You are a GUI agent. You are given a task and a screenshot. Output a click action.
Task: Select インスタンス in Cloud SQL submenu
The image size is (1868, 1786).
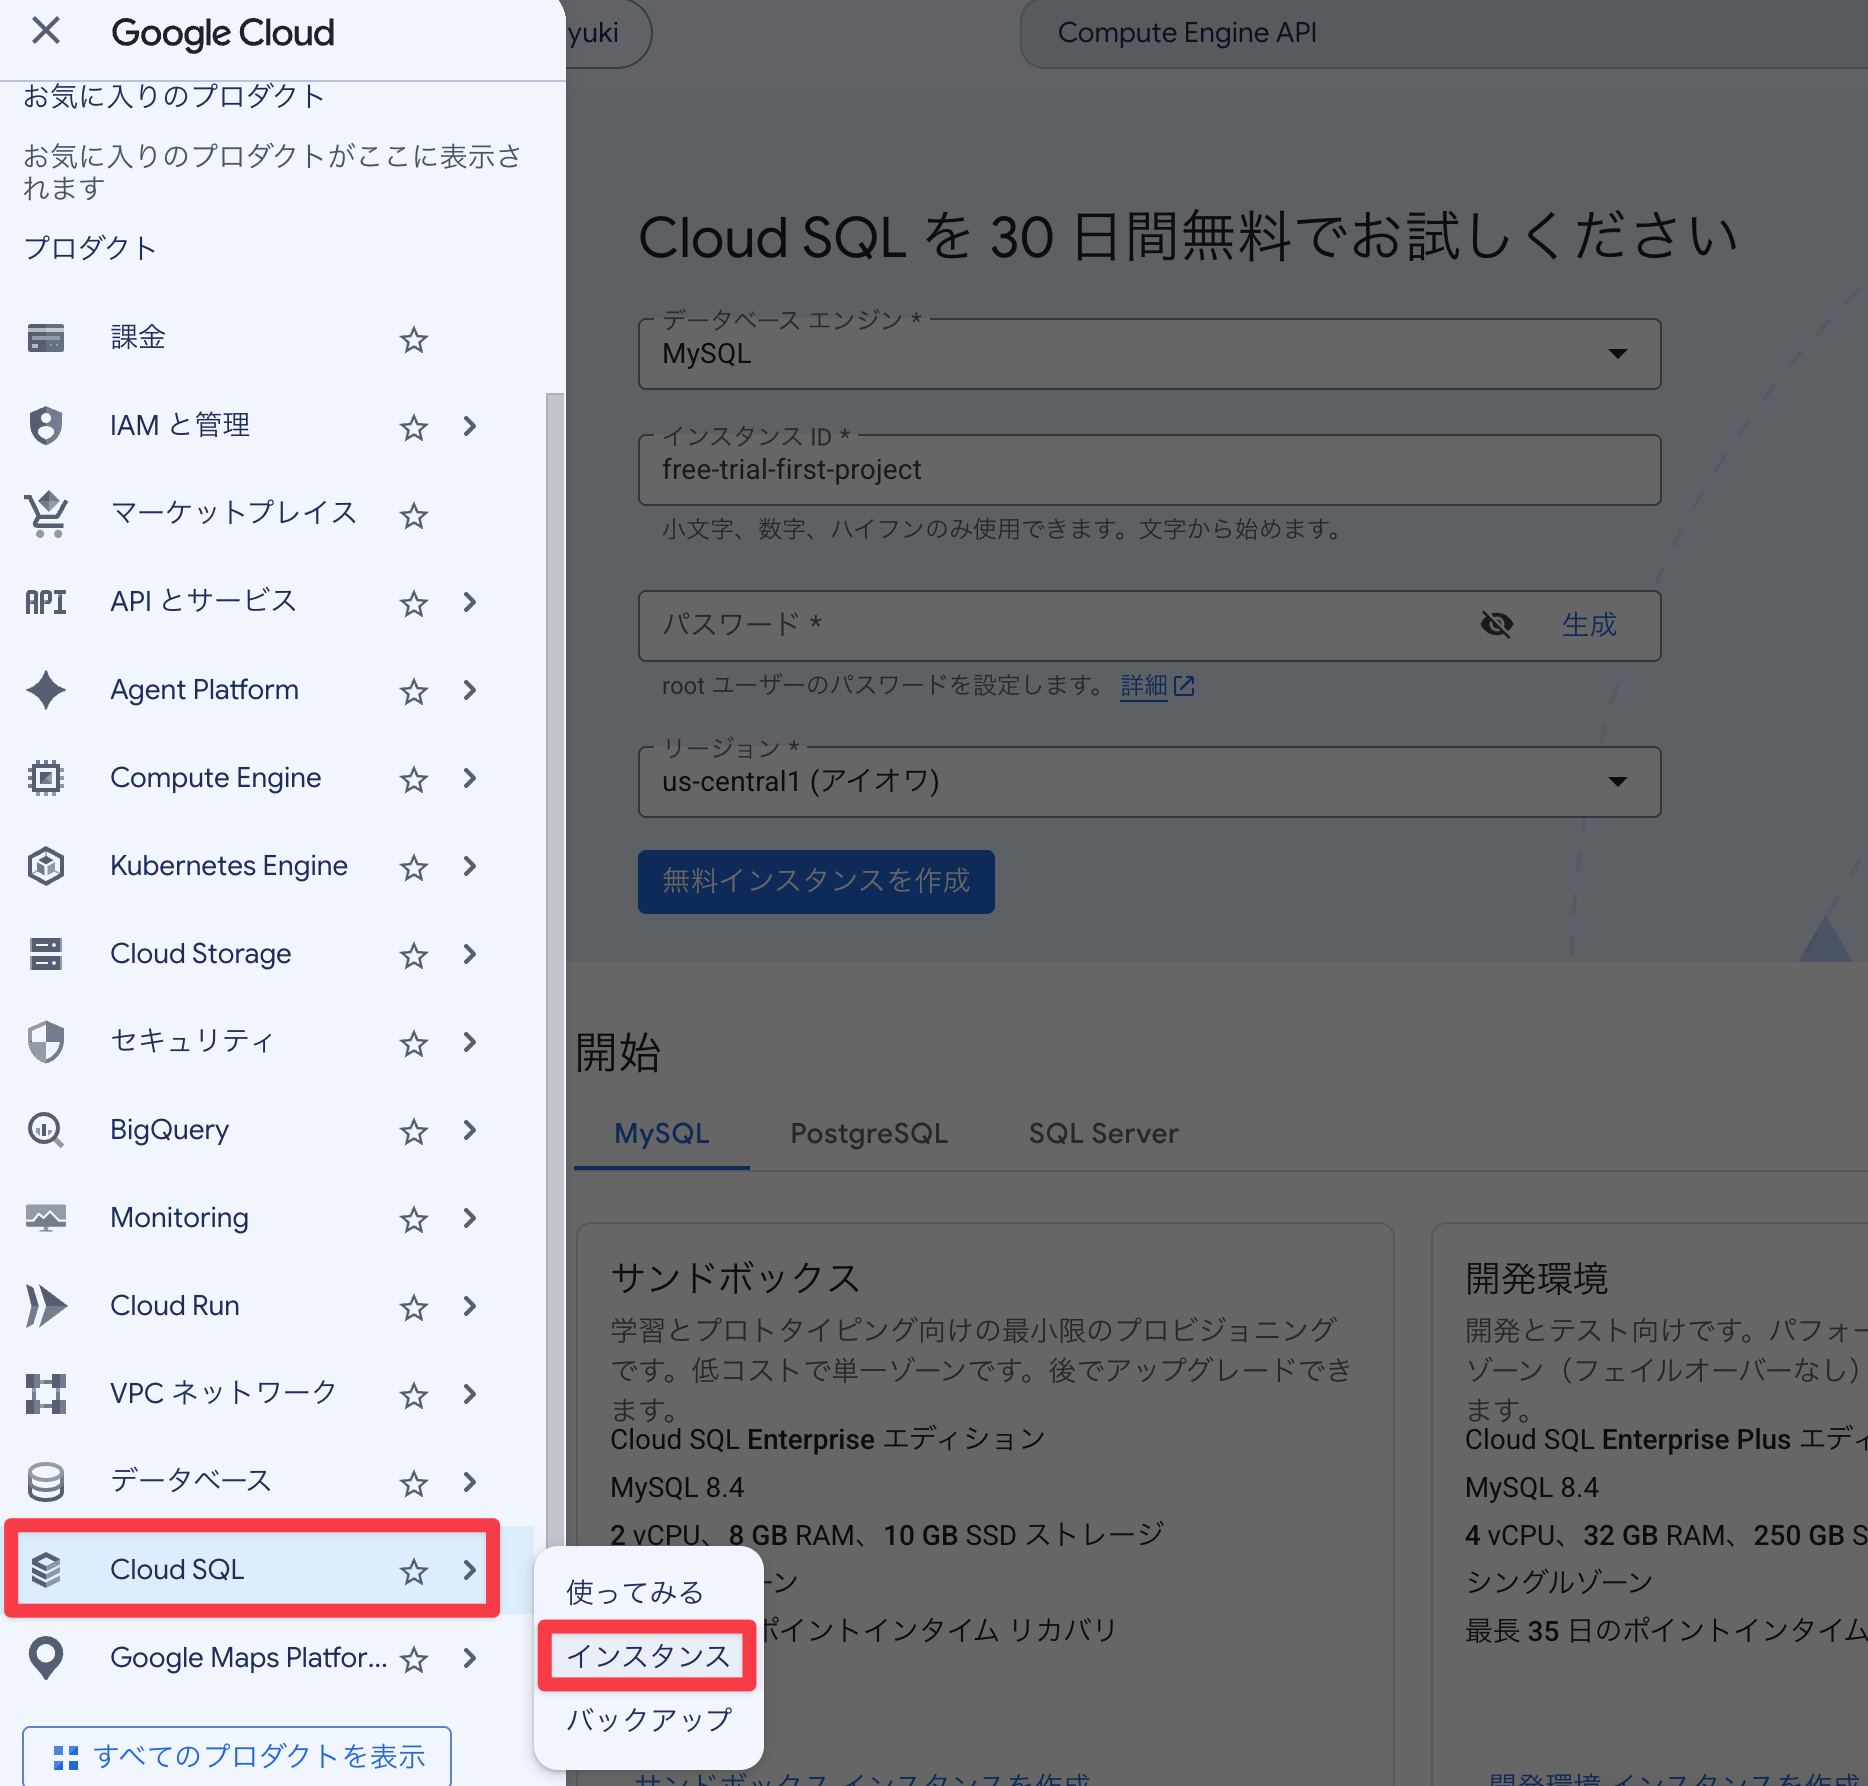pos(648,1656)
